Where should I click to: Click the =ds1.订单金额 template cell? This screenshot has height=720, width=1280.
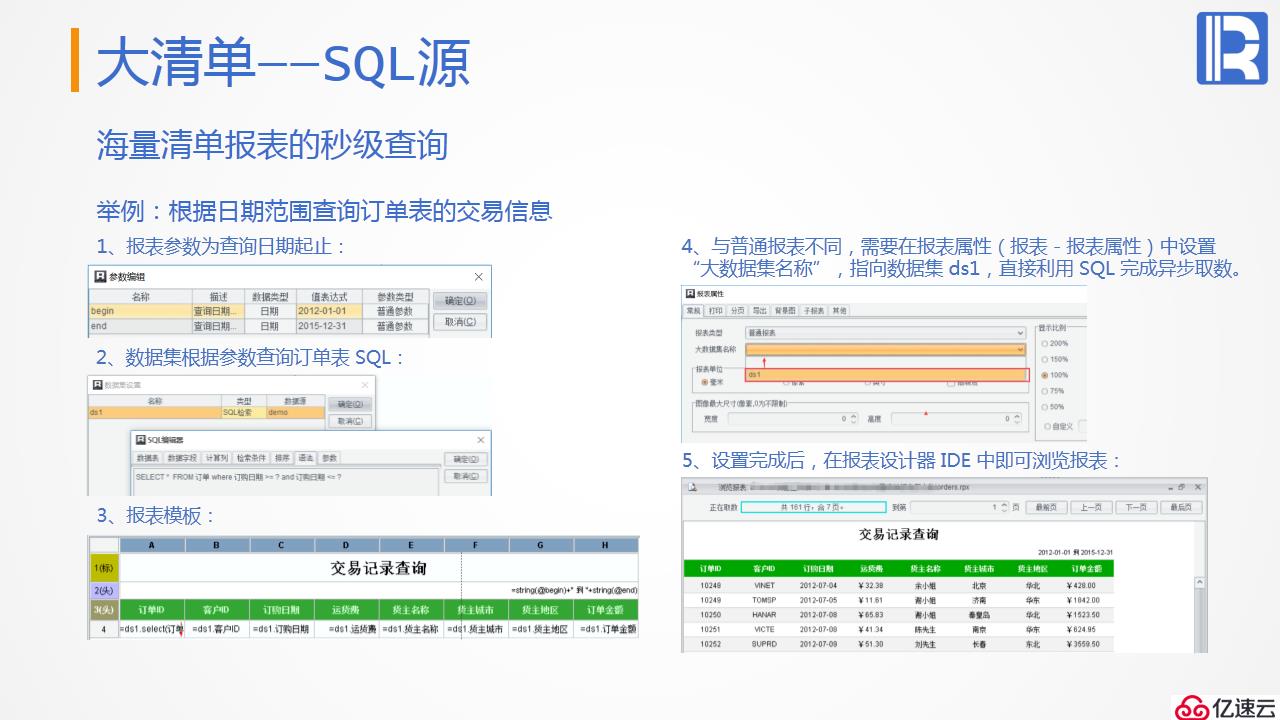[607, 629]
